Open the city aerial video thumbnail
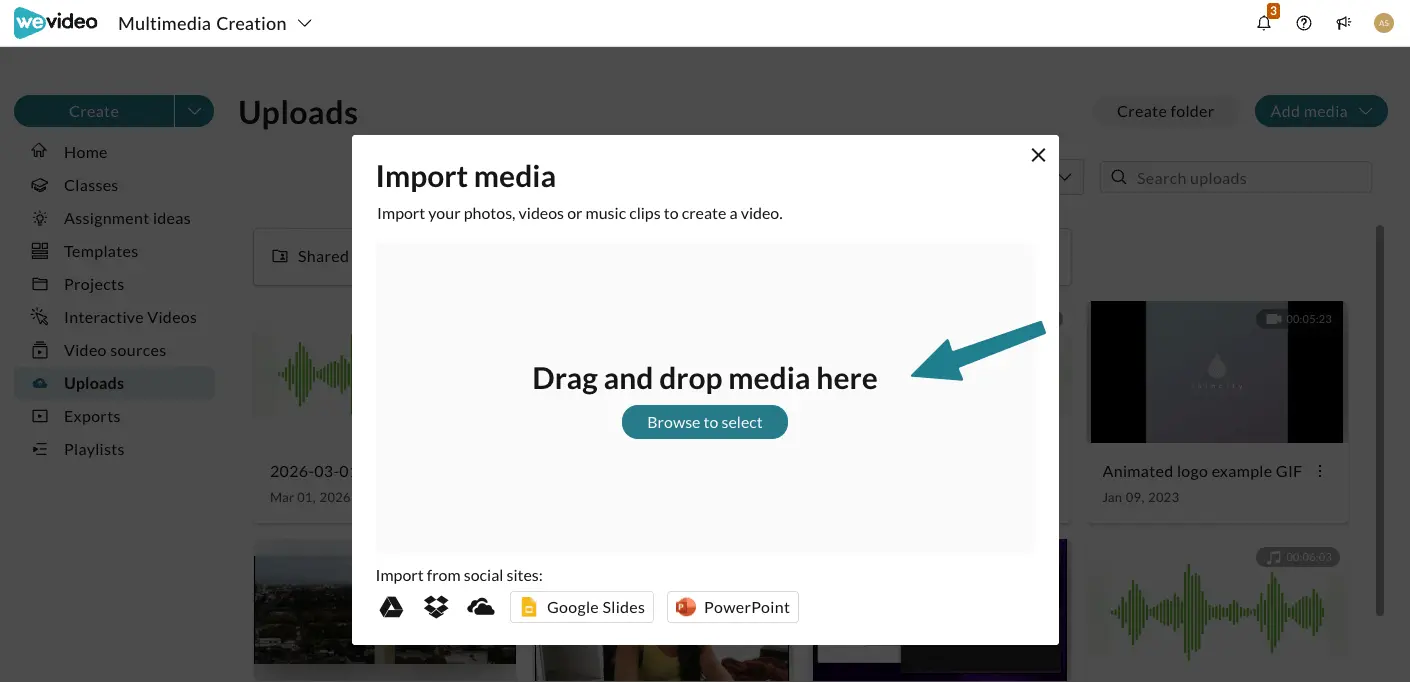Screen dimensions: 1410x682 303,610
